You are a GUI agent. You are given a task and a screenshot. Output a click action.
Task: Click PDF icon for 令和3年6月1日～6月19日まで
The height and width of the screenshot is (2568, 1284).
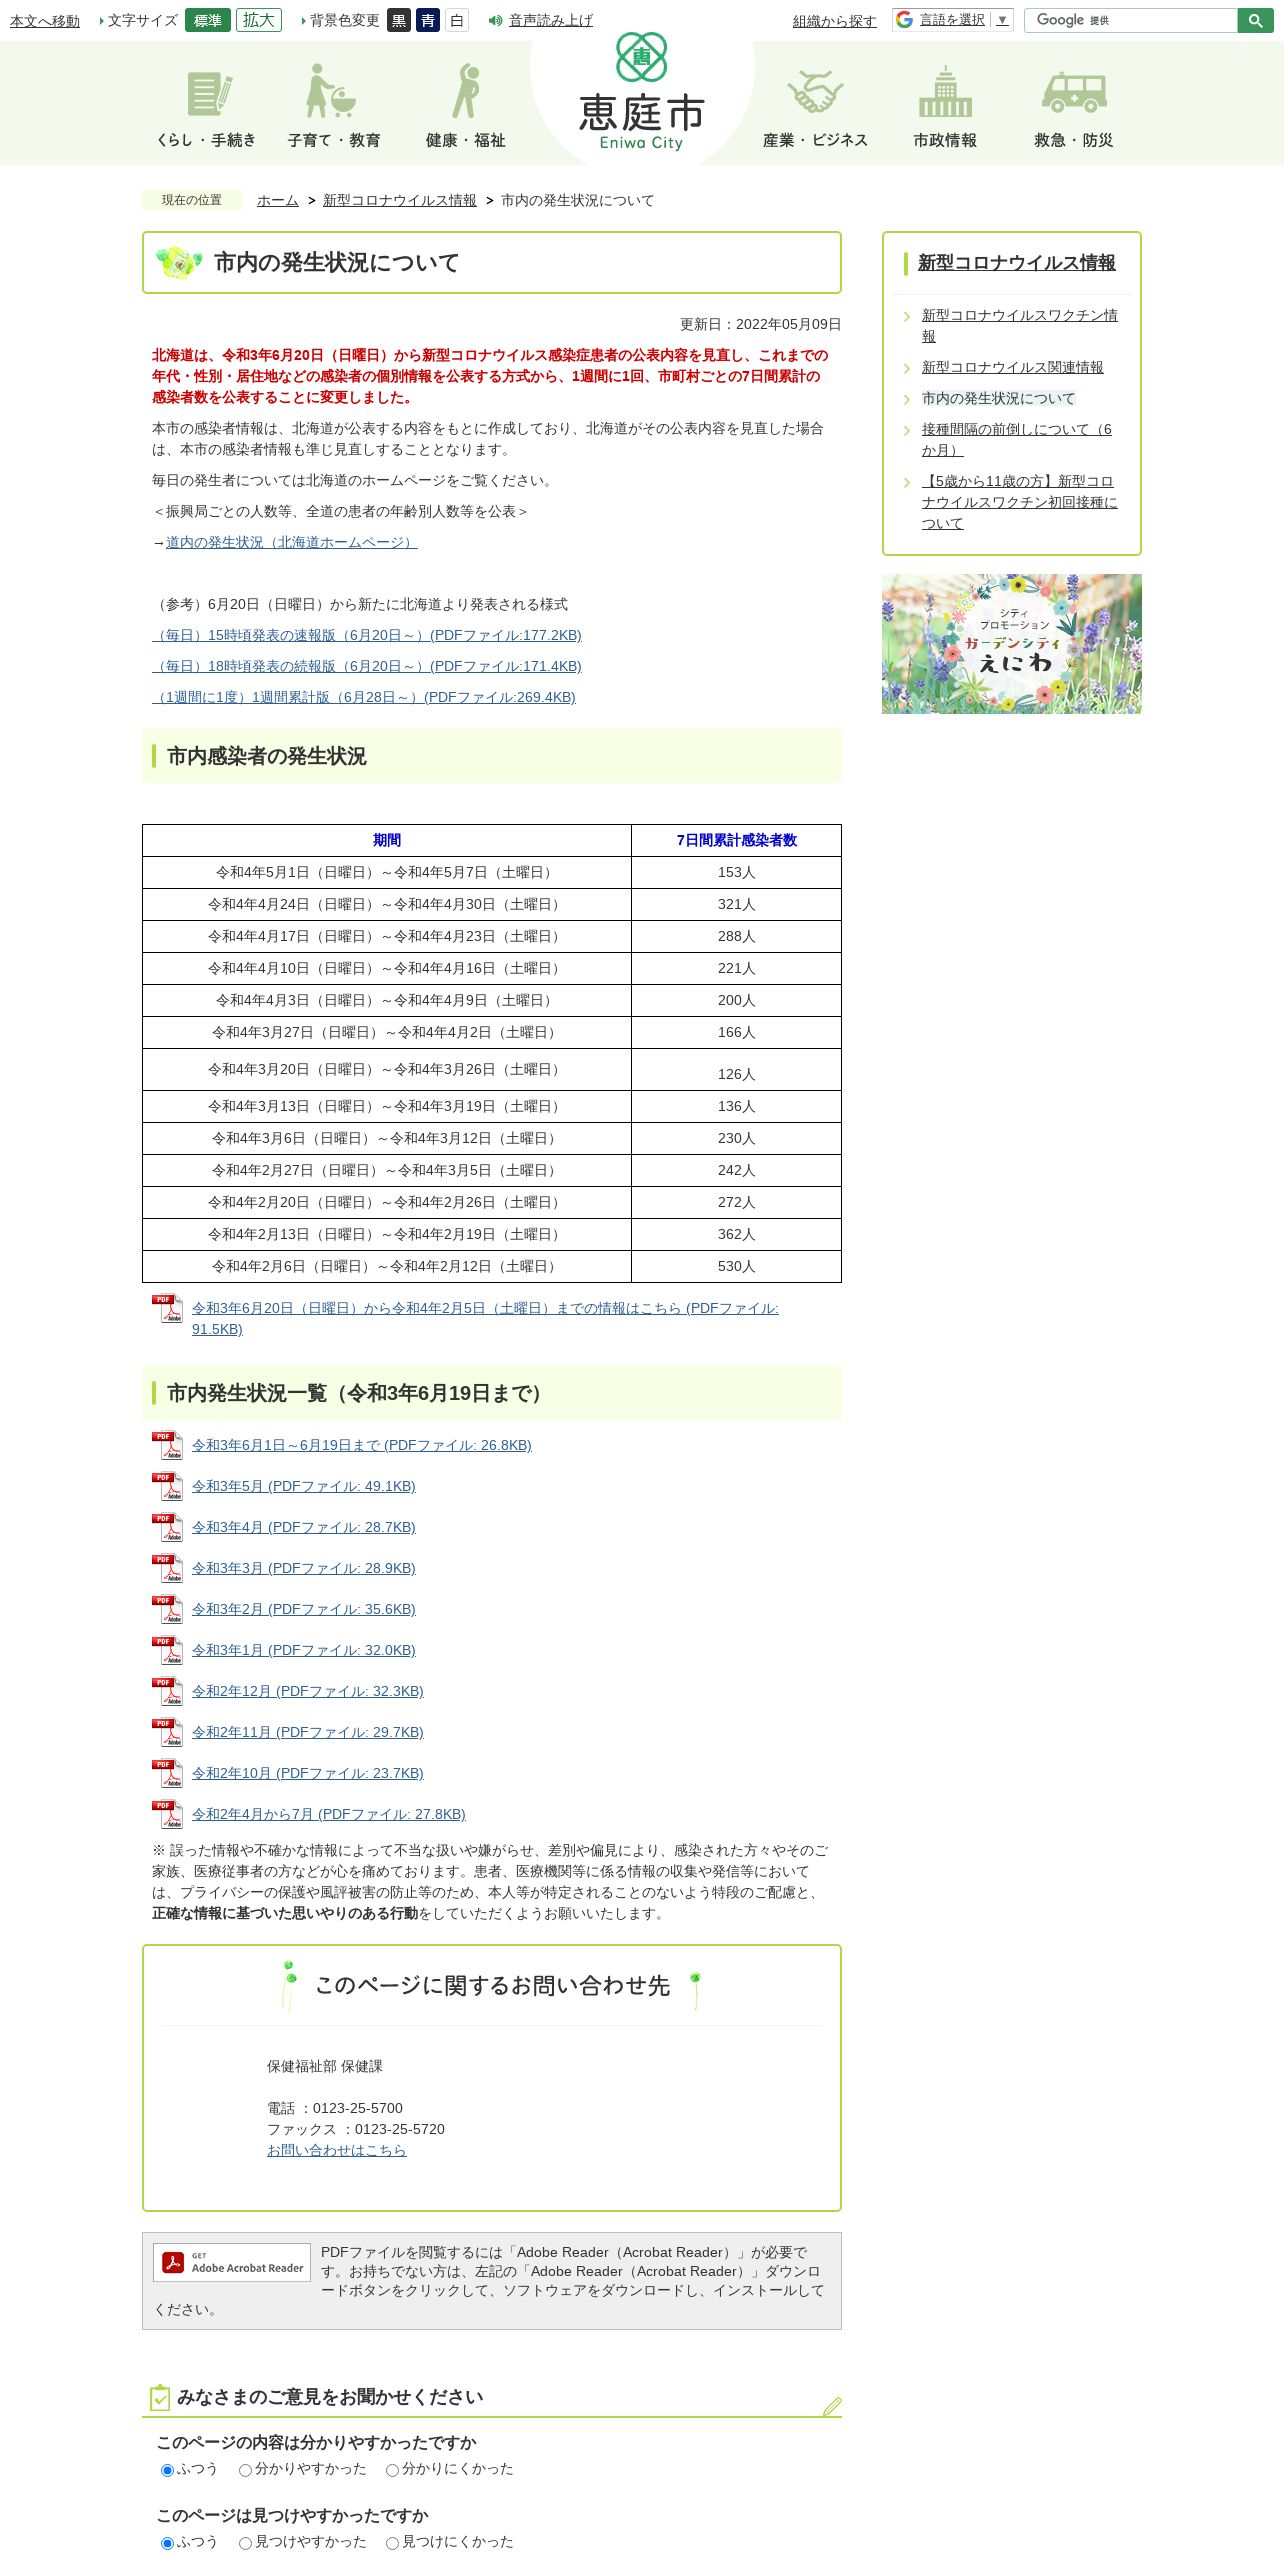point(167,1446)
